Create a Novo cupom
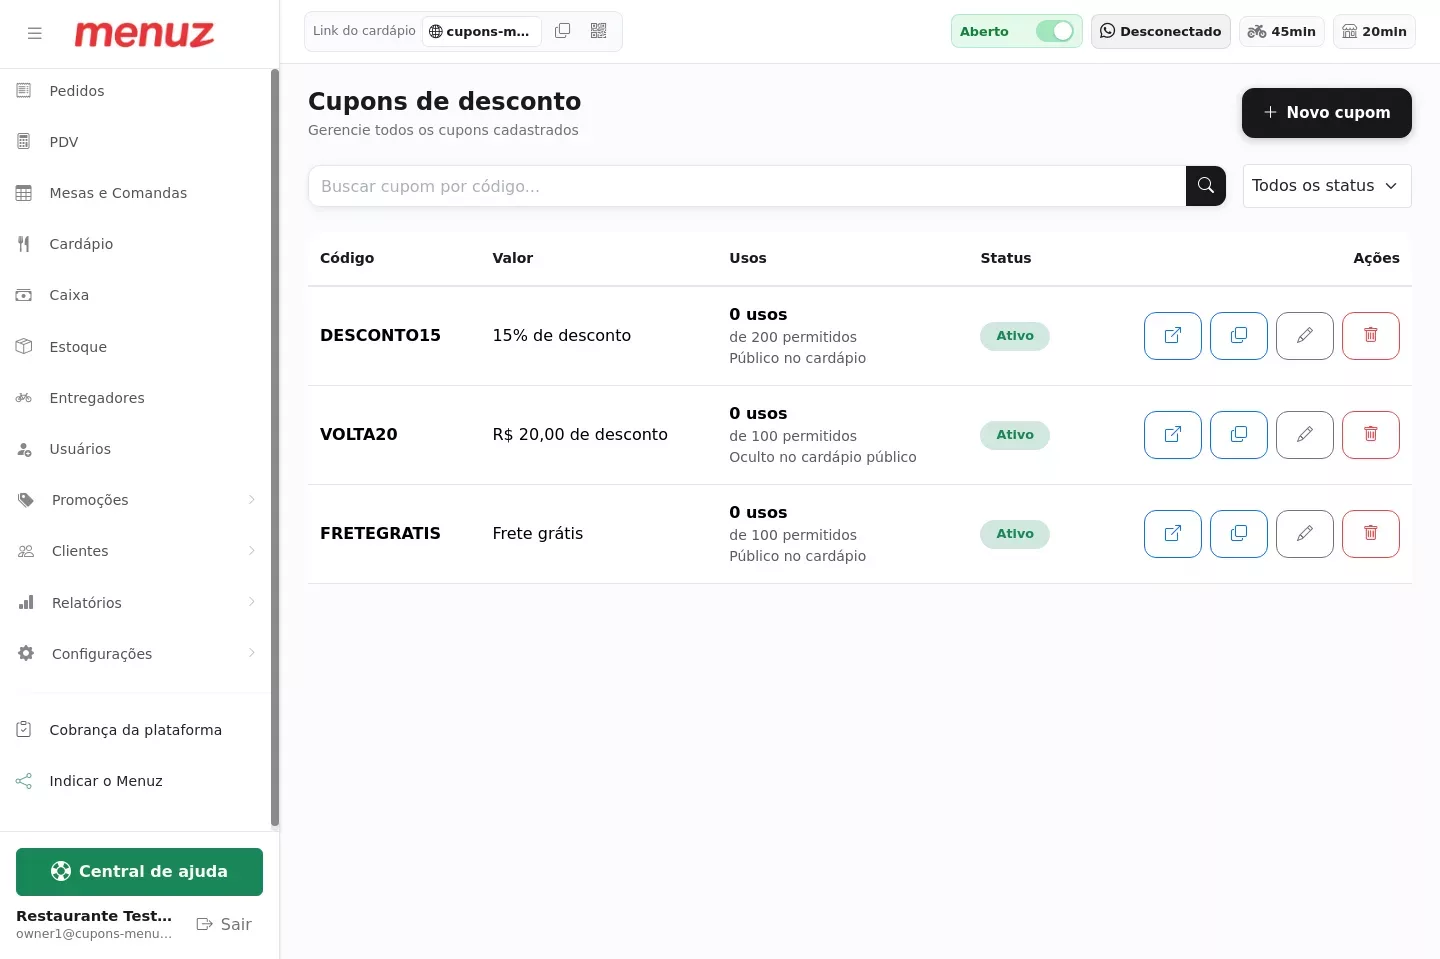Screen dimensions: 1440x959 (x=1326, y=112)
